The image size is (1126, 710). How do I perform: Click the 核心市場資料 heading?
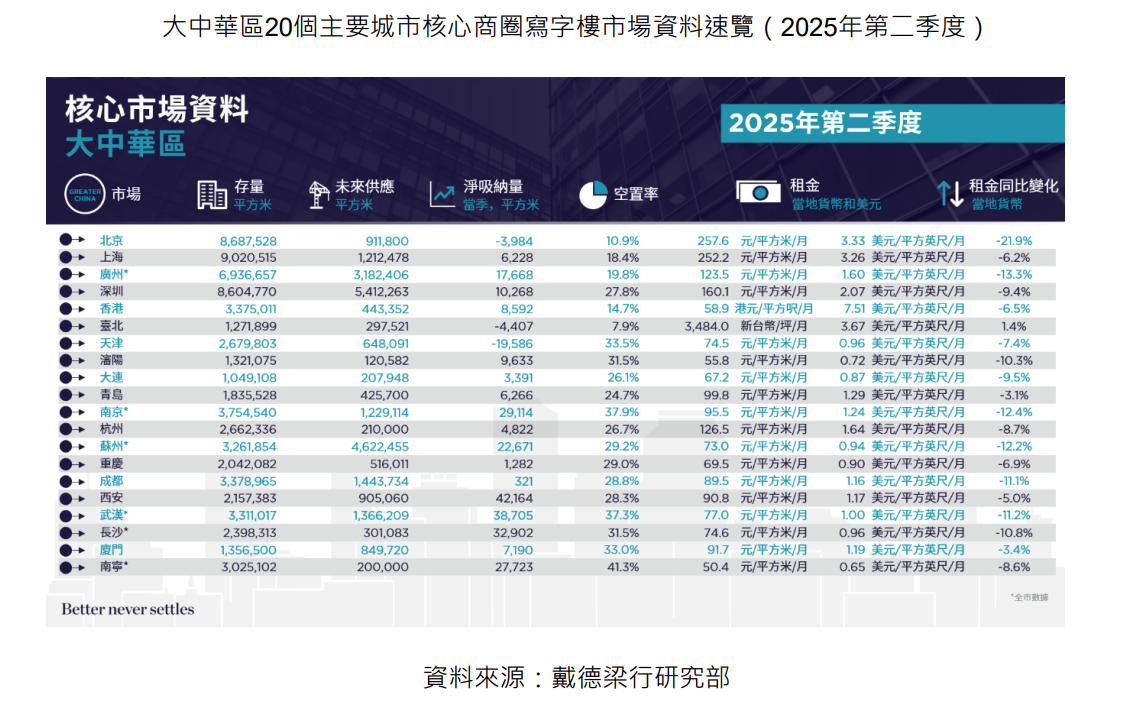coord(156,109)
